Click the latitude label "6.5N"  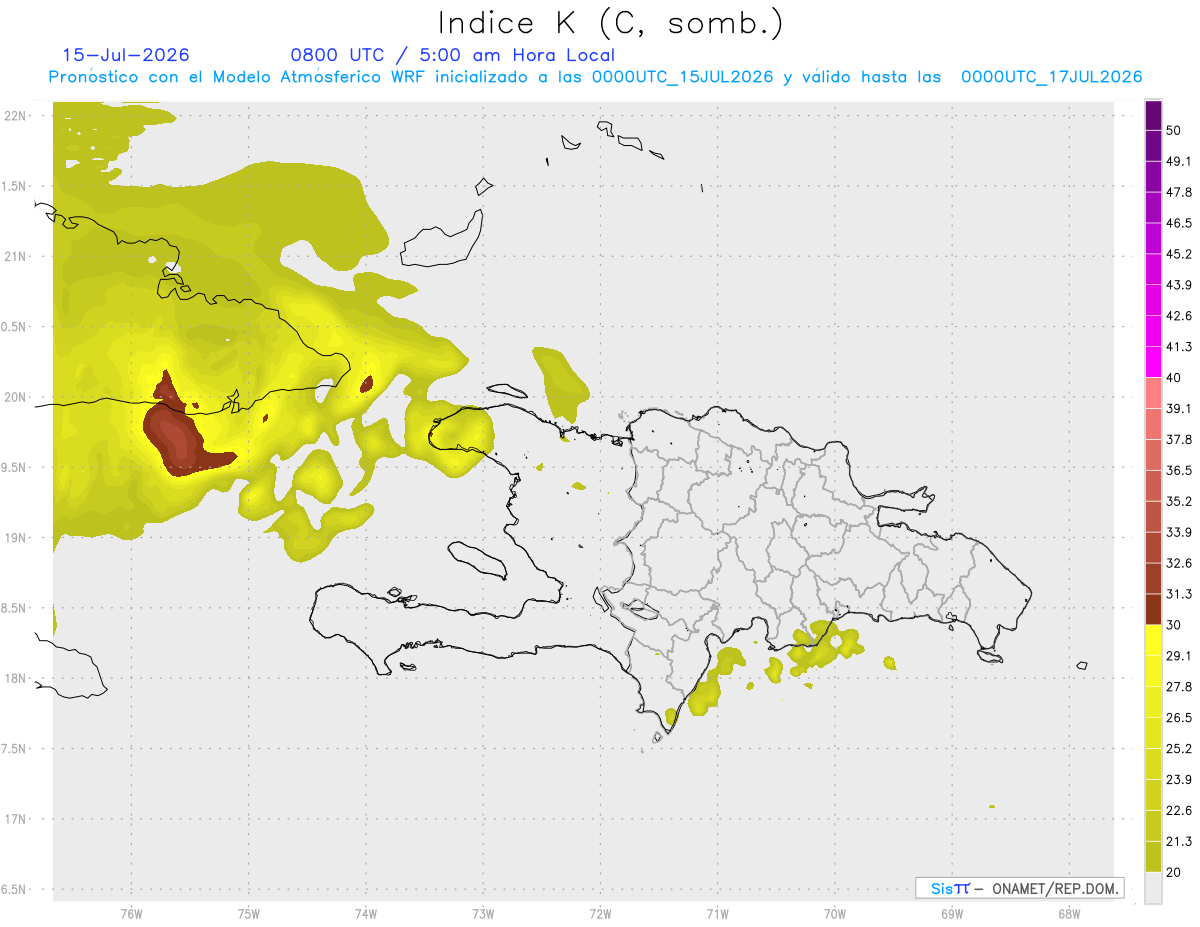[x=15, y=890]
